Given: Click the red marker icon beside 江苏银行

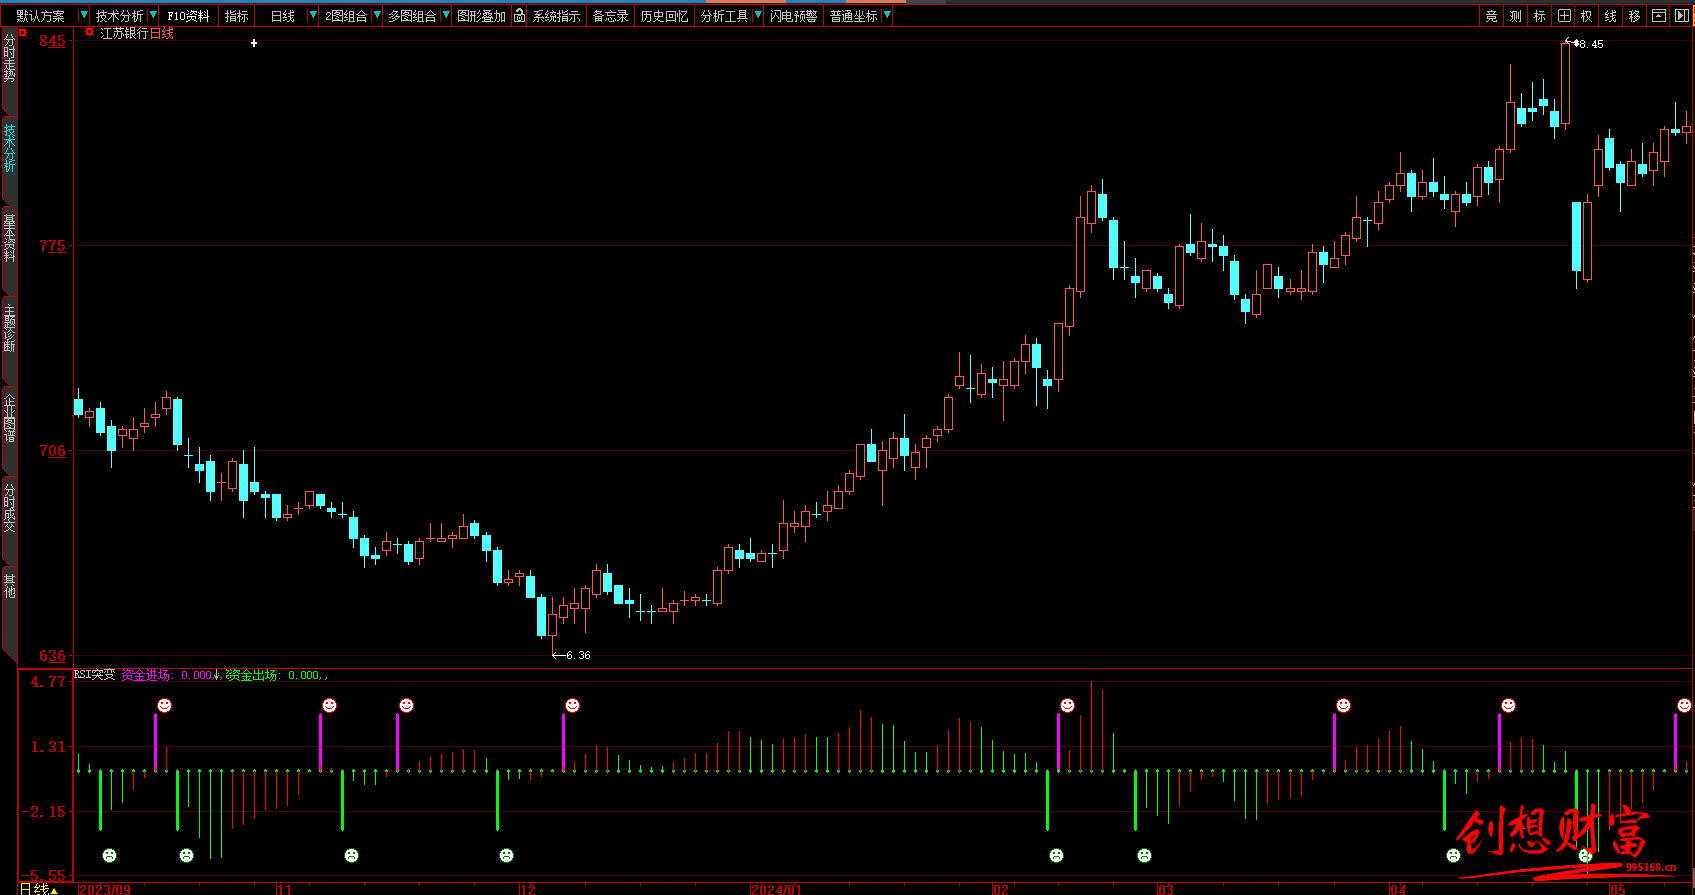Looking at the screenshot, I should [89, 33].
